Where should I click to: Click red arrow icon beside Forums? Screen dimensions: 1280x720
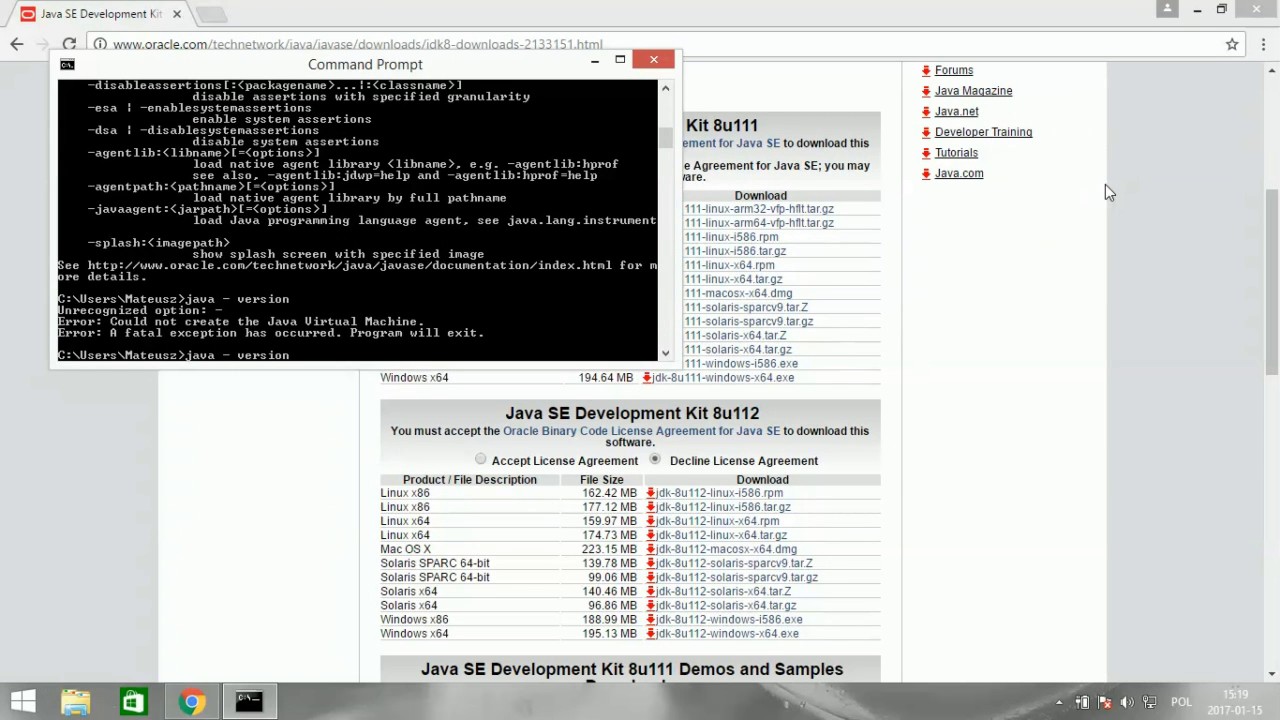tap(926, 71)
